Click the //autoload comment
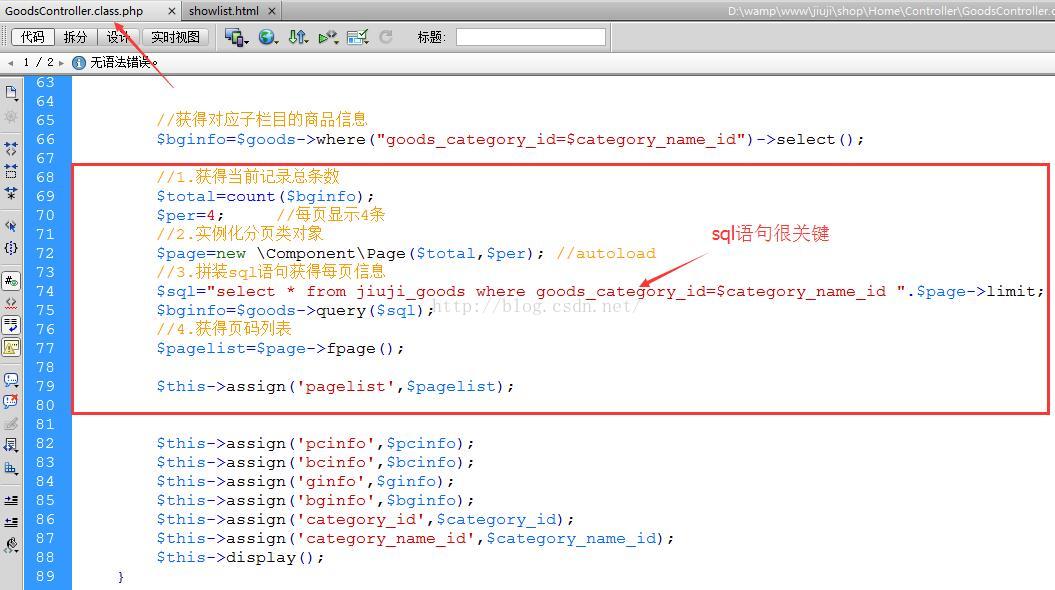 click(606, 253)
